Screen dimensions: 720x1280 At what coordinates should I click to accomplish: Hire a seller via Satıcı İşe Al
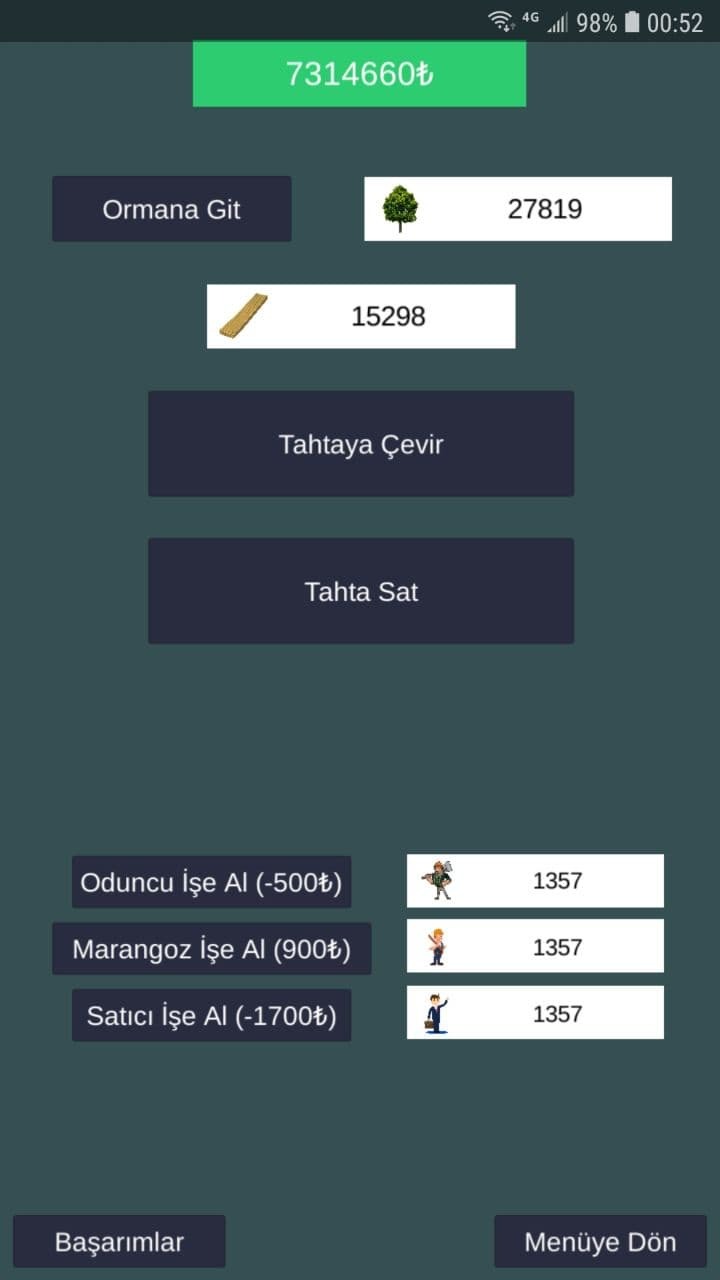pos(211,1014)
